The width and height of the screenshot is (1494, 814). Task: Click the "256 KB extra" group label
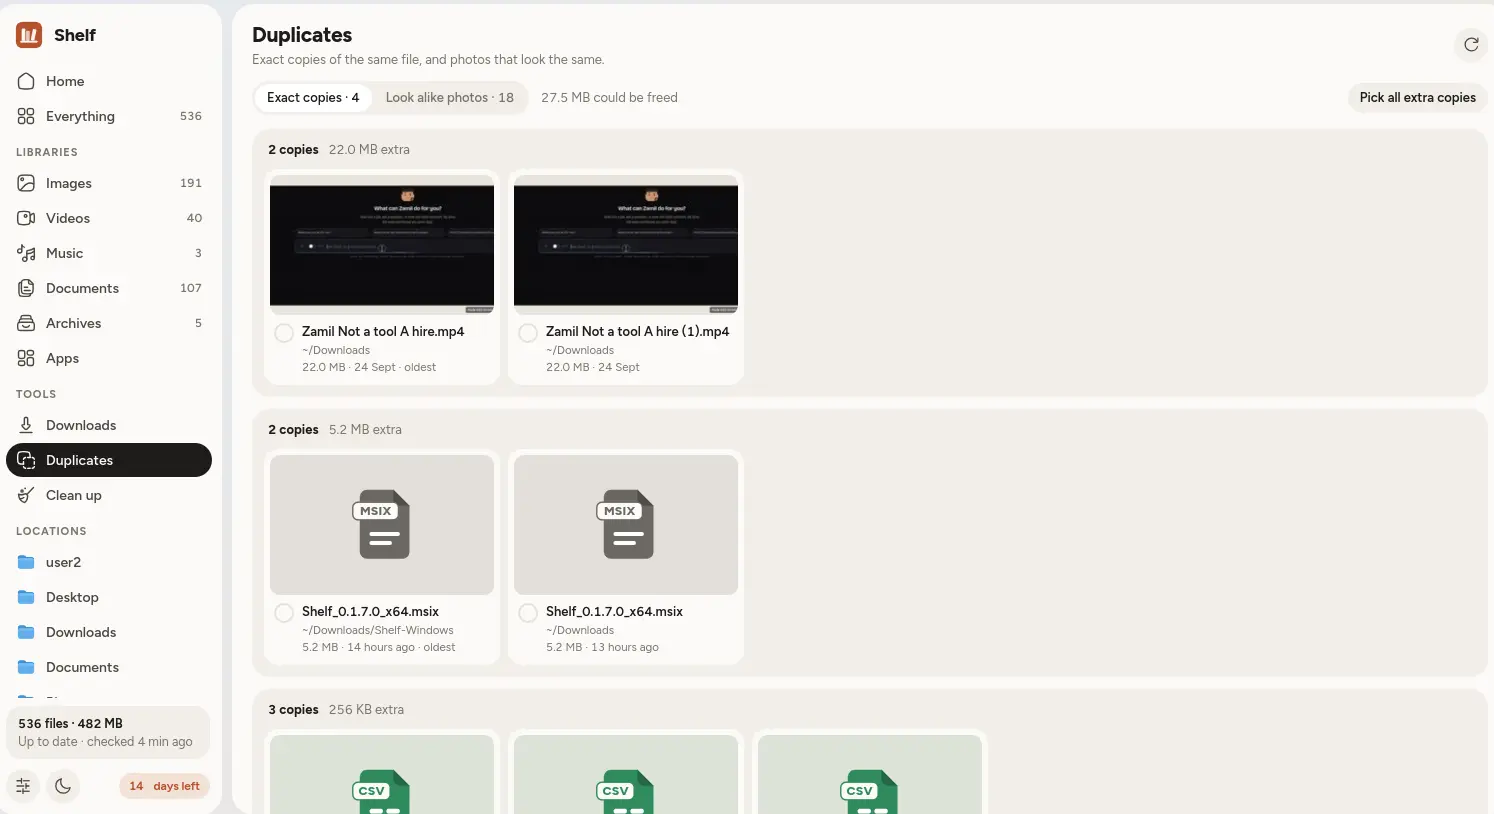[x=366, y=709]
